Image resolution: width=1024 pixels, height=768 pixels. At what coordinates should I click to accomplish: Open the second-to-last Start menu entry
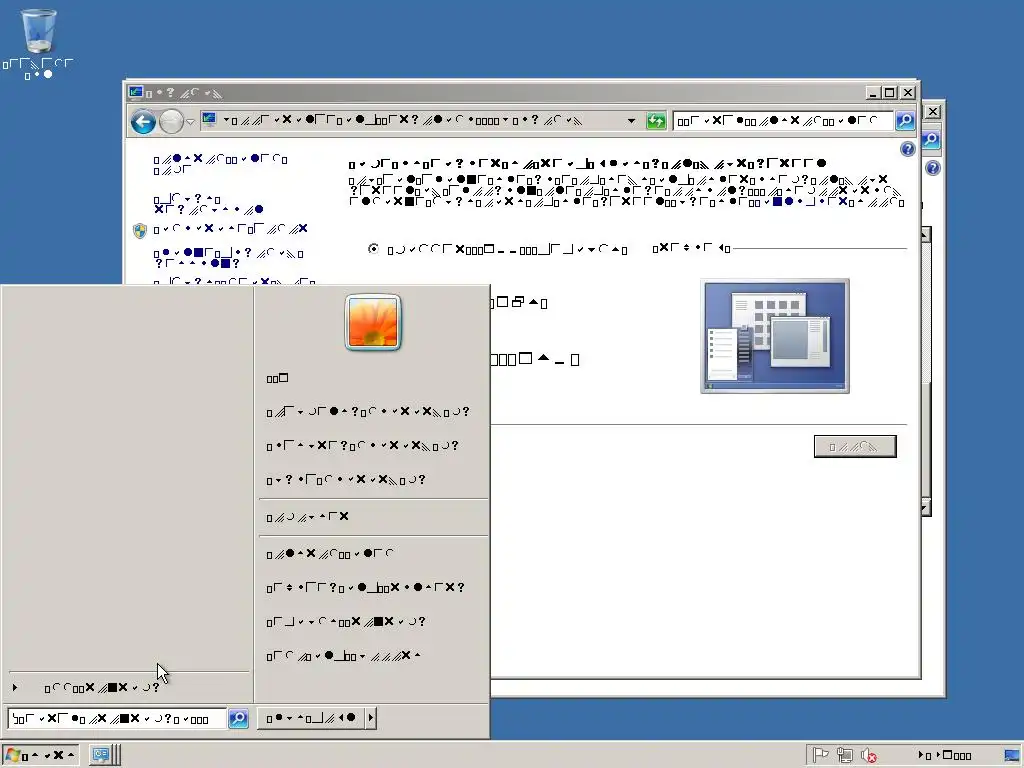point(346,622)
